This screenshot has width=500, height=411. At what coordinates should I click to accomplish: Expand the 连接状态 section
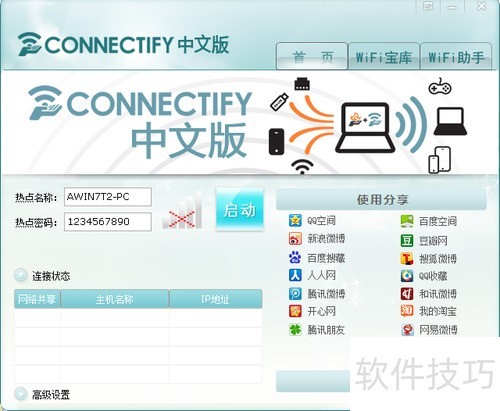[21, 275]
